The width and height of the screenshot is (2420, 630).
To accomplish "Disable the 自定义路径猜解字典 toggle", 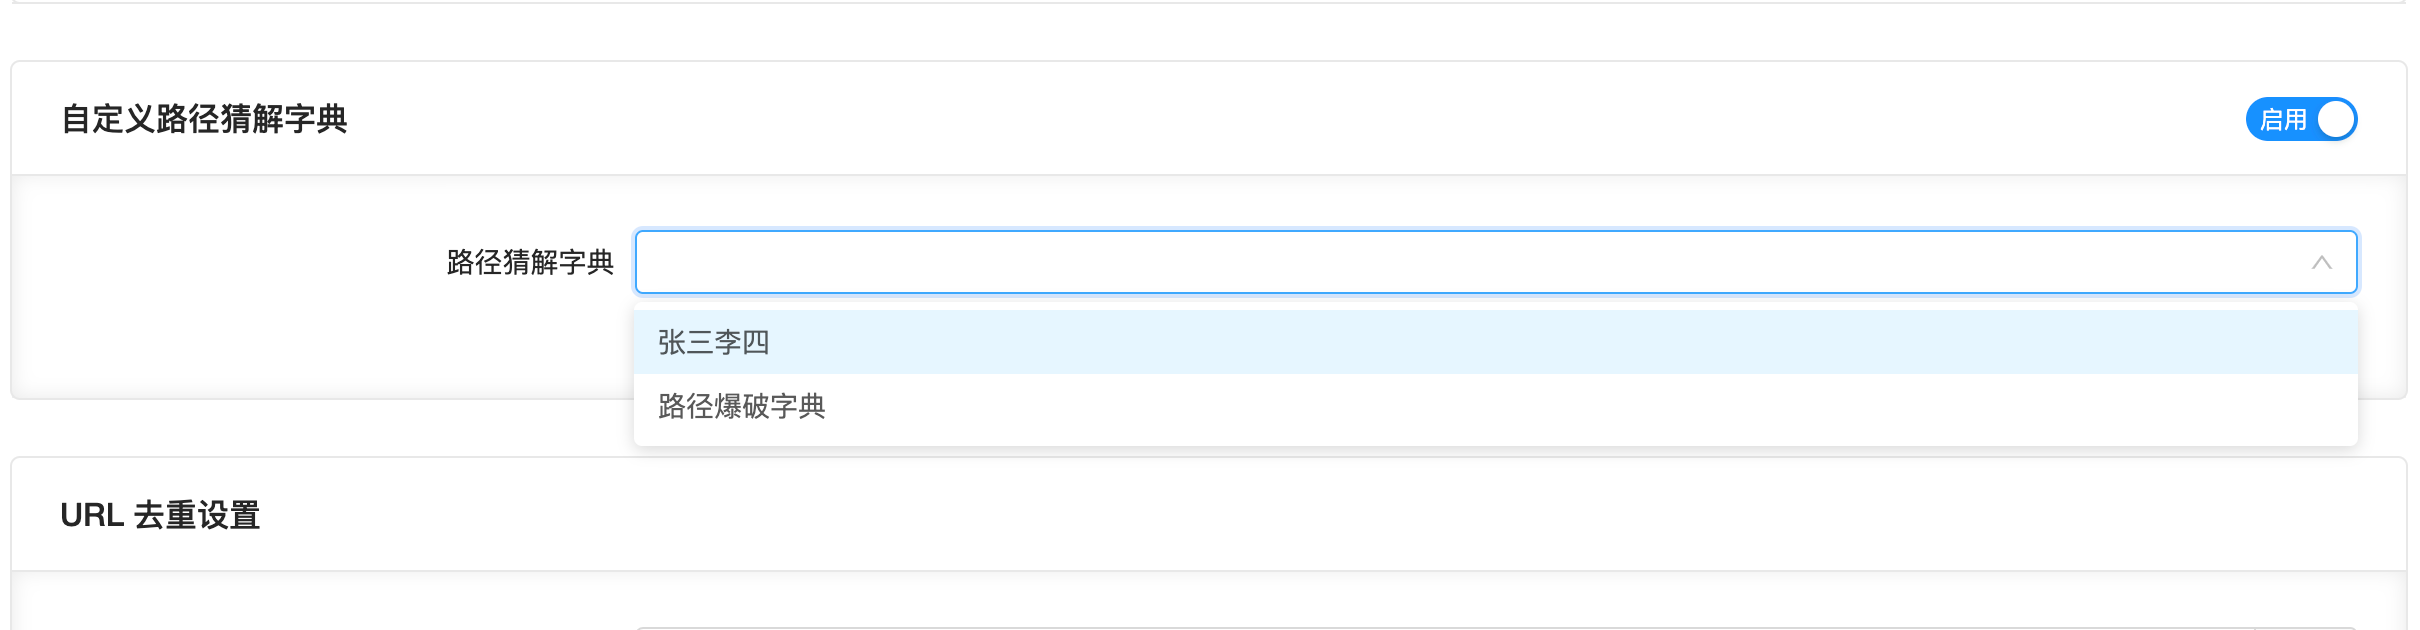I will coord(2301,120).
